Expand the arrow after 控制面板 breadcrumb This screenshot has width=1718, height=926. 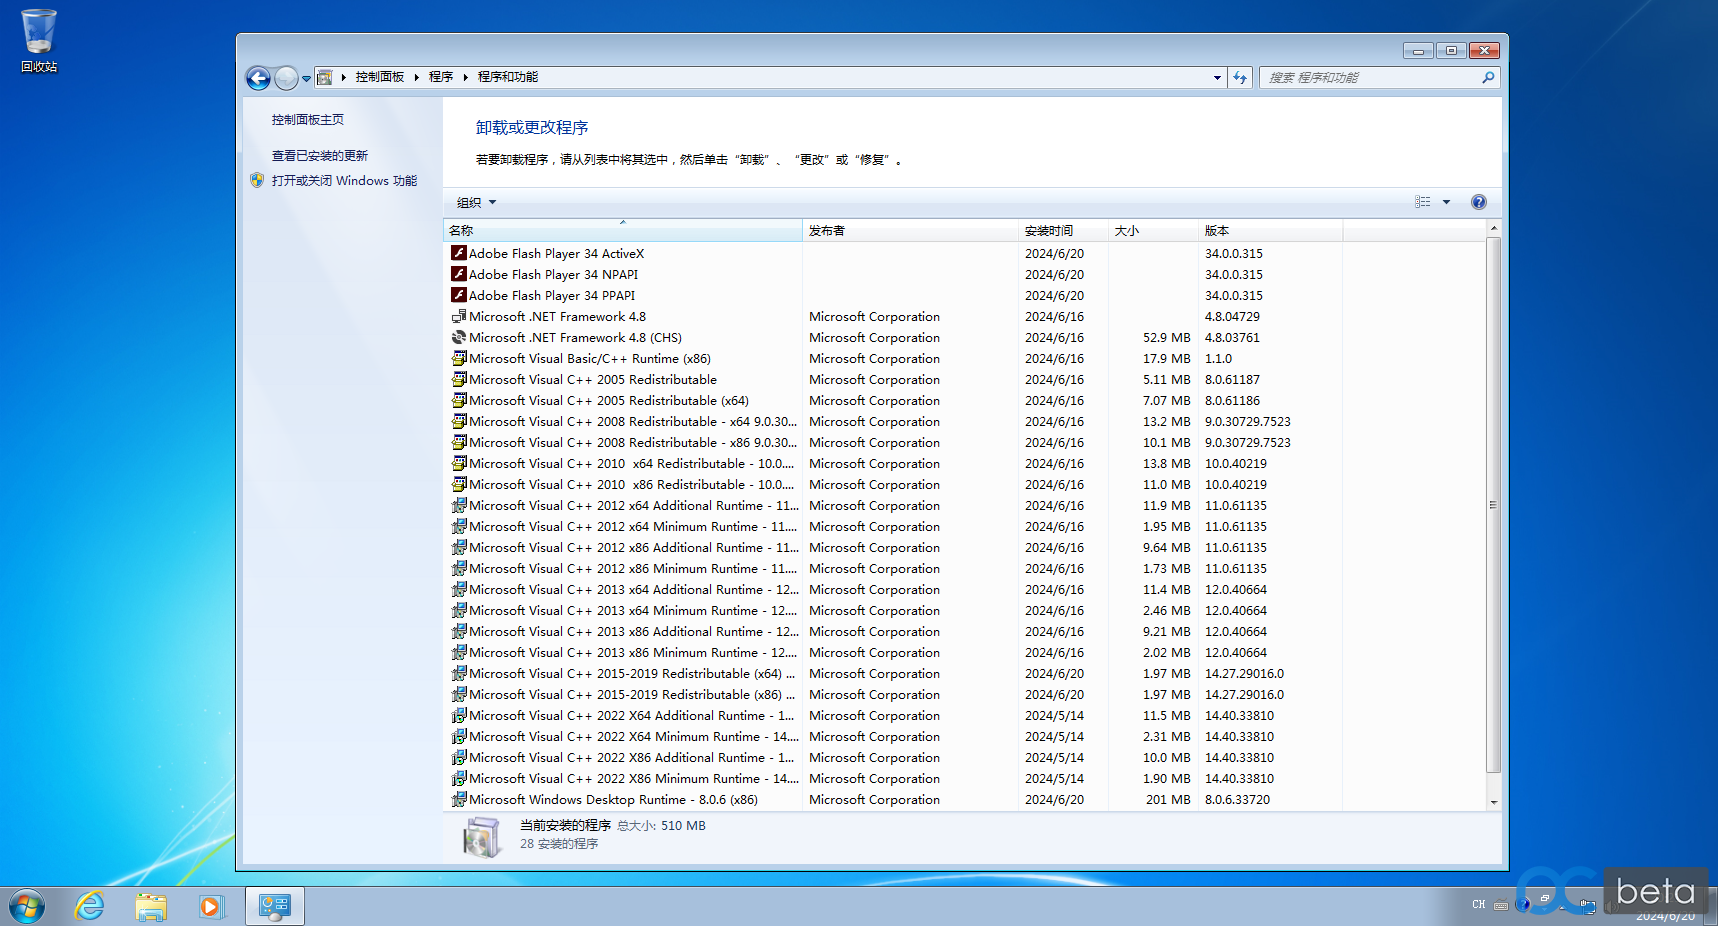coord(416,77)
